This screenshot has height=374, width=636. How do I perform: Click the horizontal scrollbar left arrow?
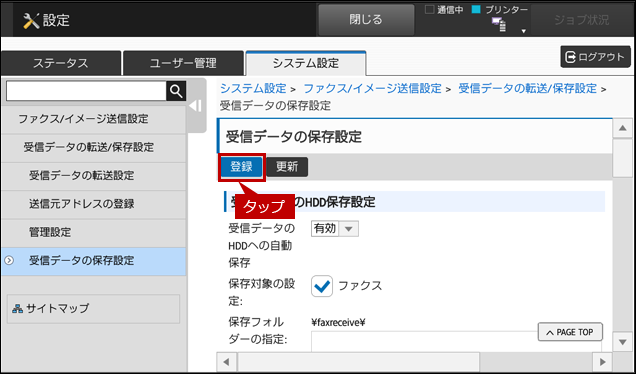(x=226, y=361)
